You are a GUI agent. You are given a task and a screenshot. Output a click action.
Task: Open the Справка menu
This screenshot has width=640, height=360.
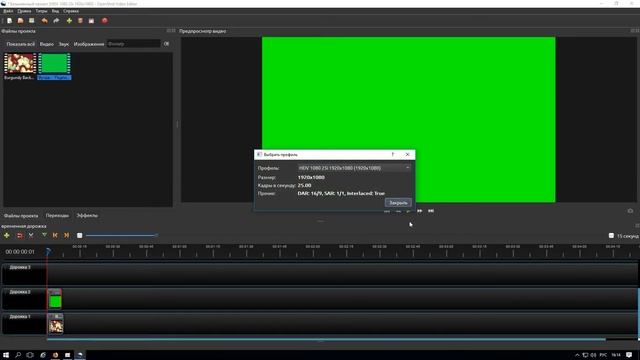tap(71, 11)
